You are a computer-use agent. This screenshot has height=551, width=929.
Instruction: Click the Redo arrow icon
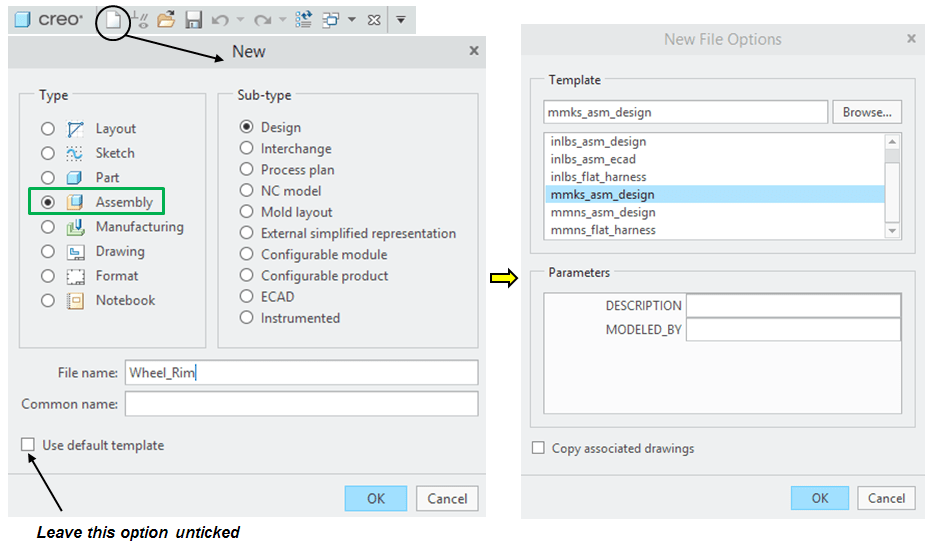262,19
